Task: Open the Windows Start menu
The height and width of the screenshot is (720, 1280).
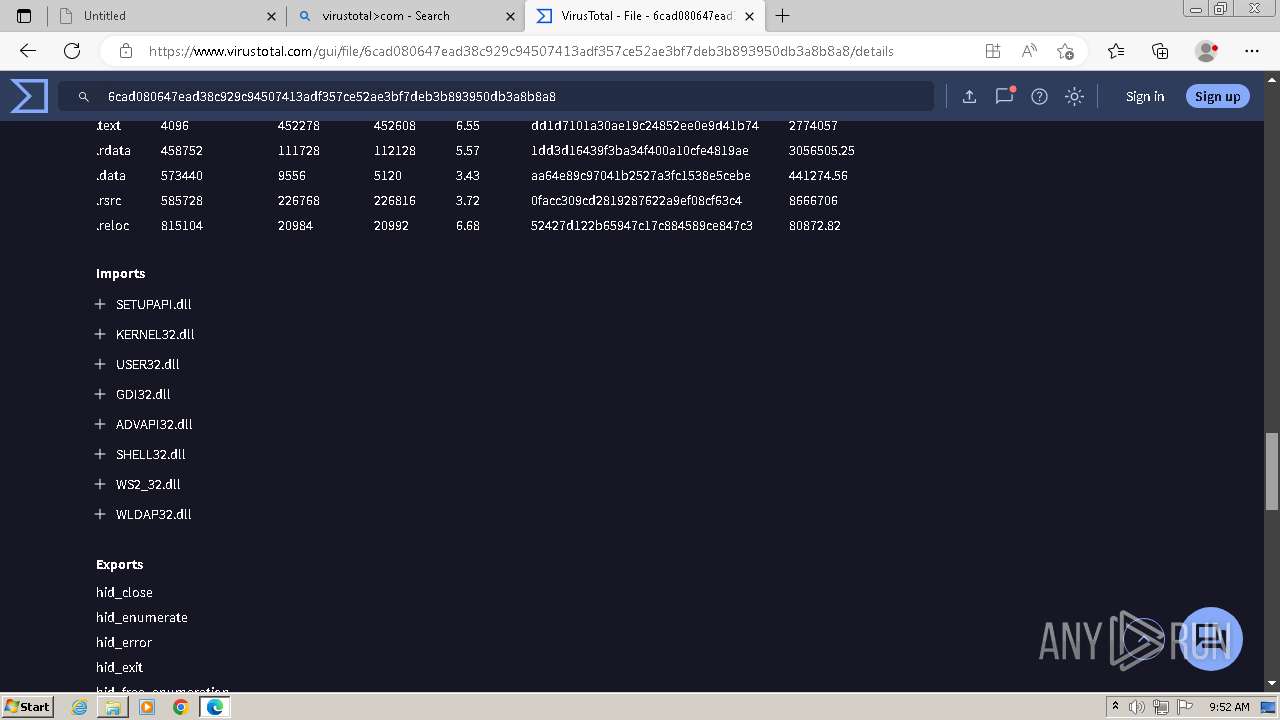Action: (27, 706)
